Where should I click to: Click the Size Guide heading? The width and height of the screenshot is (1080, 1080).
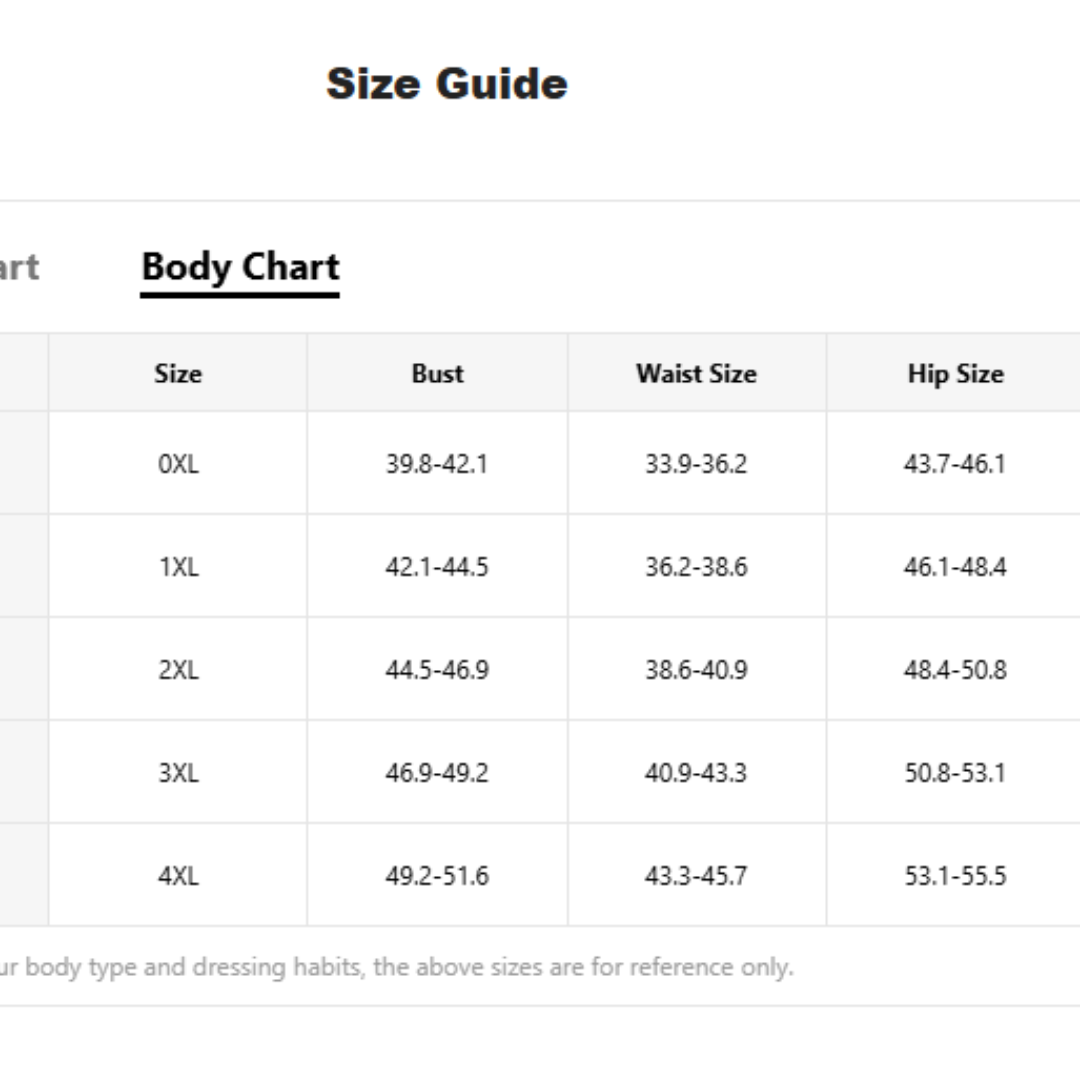447,83
